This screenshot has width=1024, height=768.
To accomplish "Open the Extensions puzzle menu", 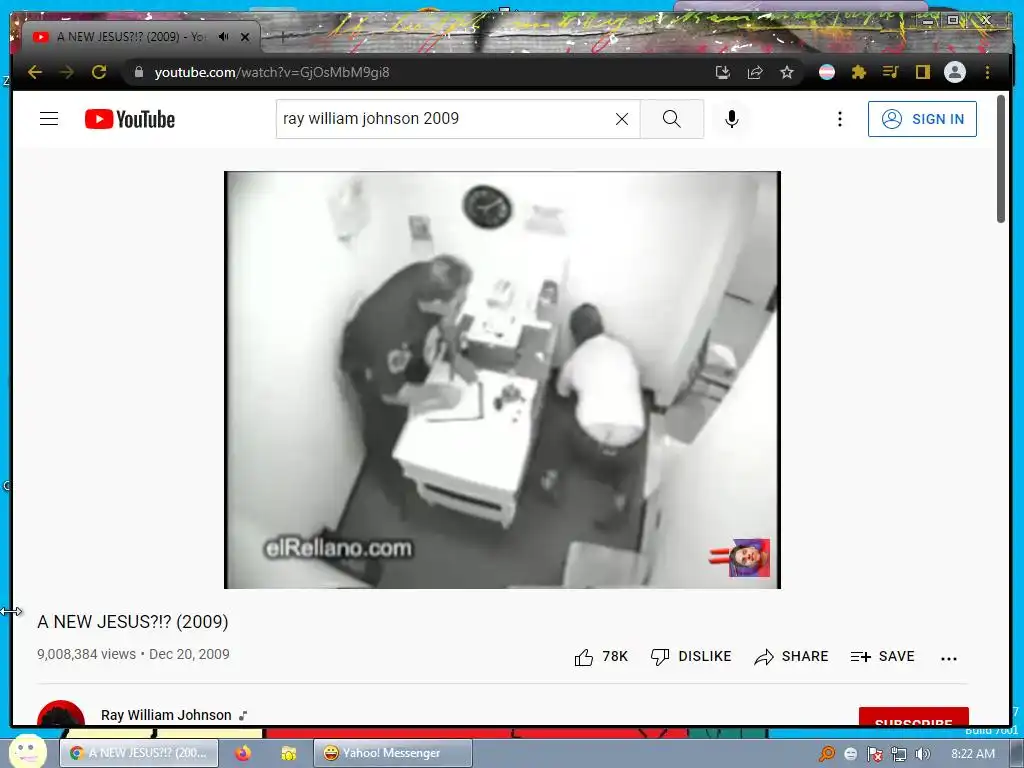I will coord(859,72).
